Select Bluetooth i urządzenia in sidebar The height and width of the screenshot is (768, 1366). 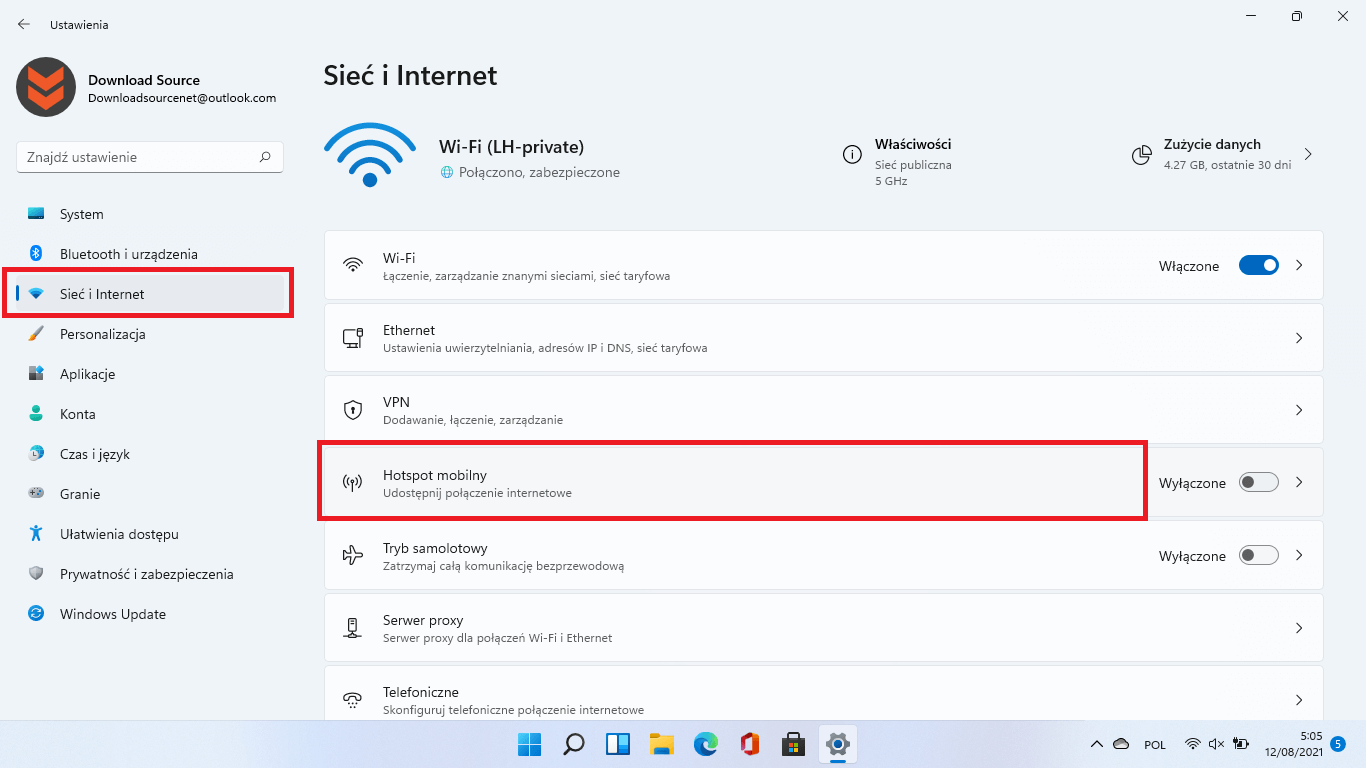click(150, 254)
